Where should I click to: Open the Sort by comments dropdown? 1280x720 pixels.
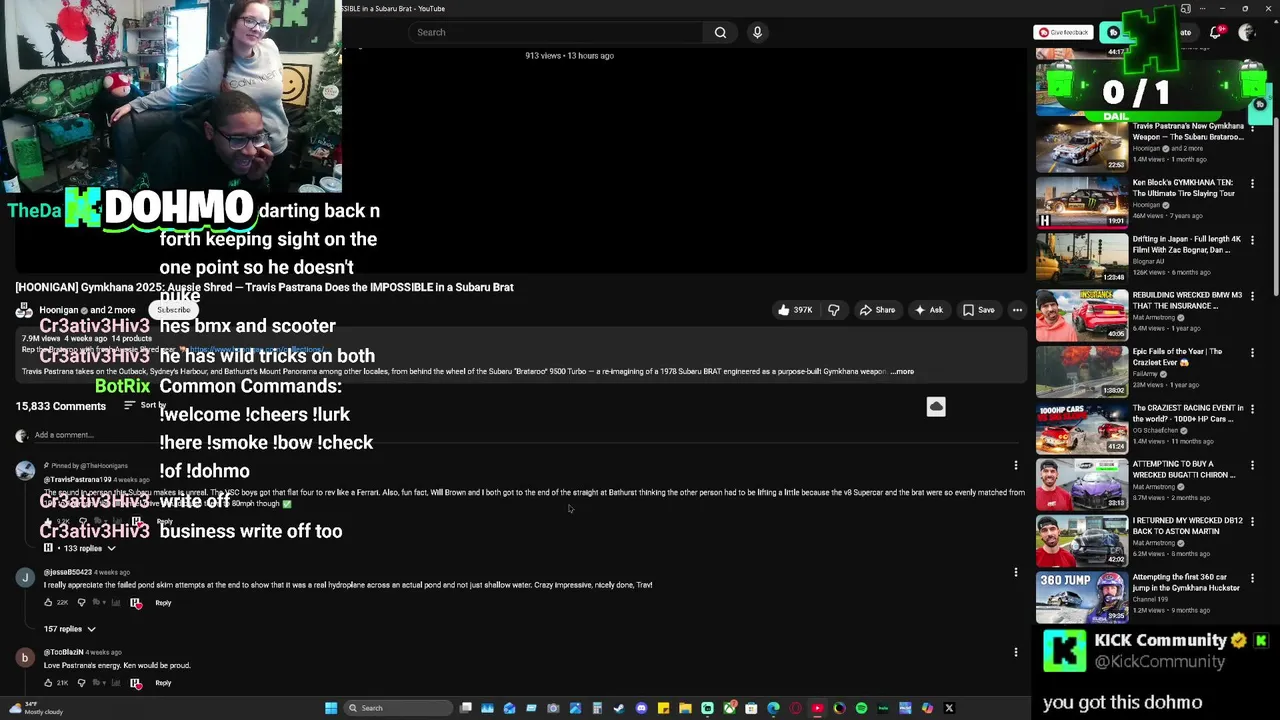pos(145,405)
